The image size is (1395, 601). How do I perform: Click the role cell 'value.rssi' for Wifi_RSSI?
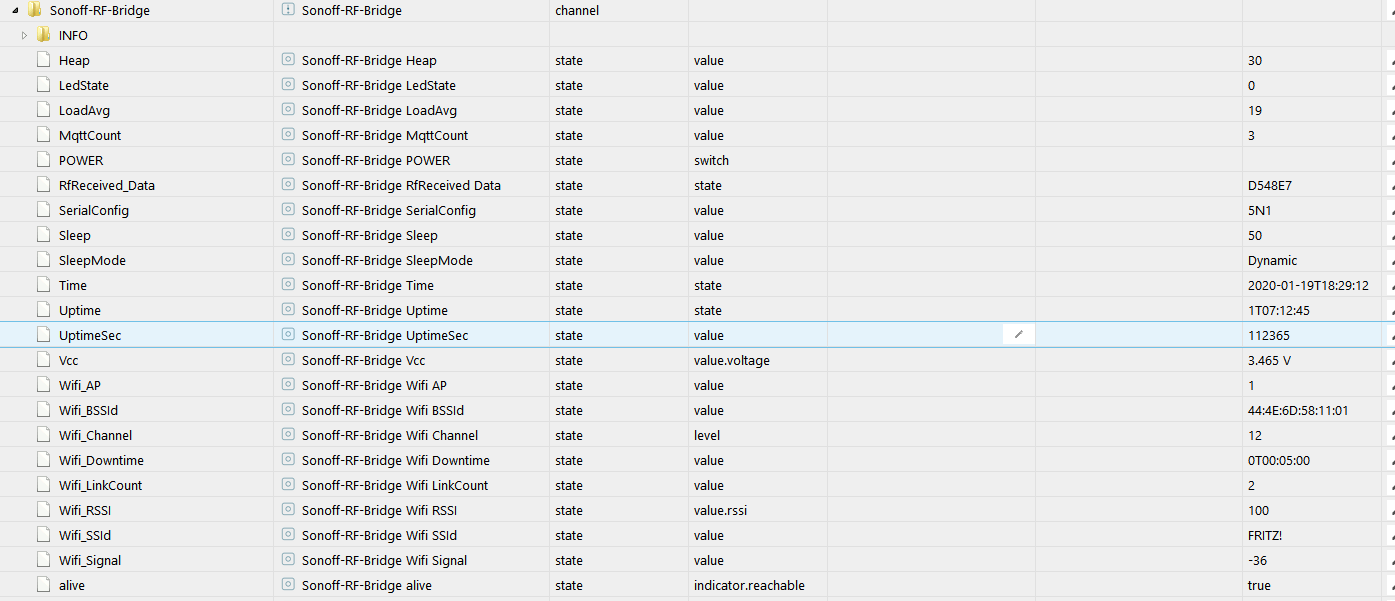click(720, 510)
